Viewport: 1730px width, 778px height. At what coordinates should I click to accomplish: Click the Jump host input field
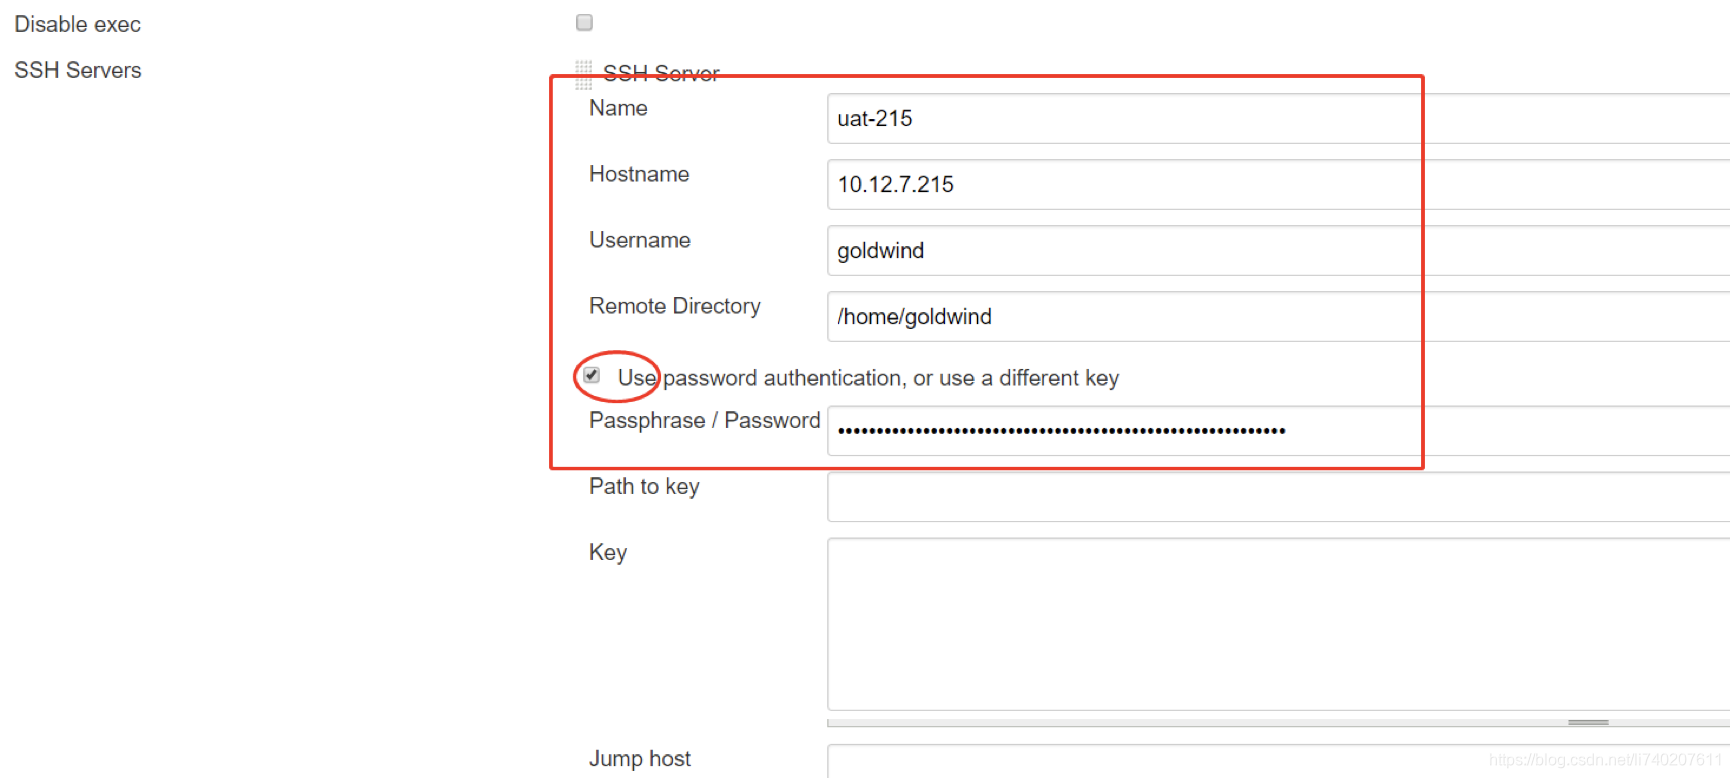tap(1278, 761)
